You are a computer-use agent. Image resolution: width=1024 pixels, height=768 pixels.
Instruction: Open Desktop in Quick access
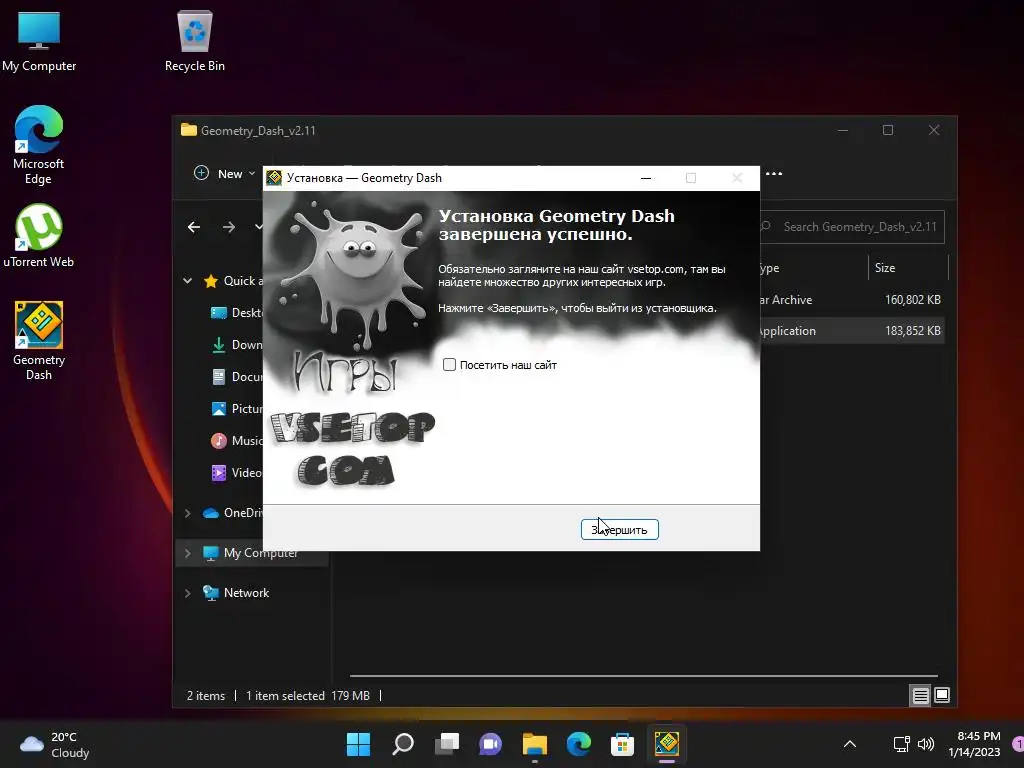tap(236, 313)
